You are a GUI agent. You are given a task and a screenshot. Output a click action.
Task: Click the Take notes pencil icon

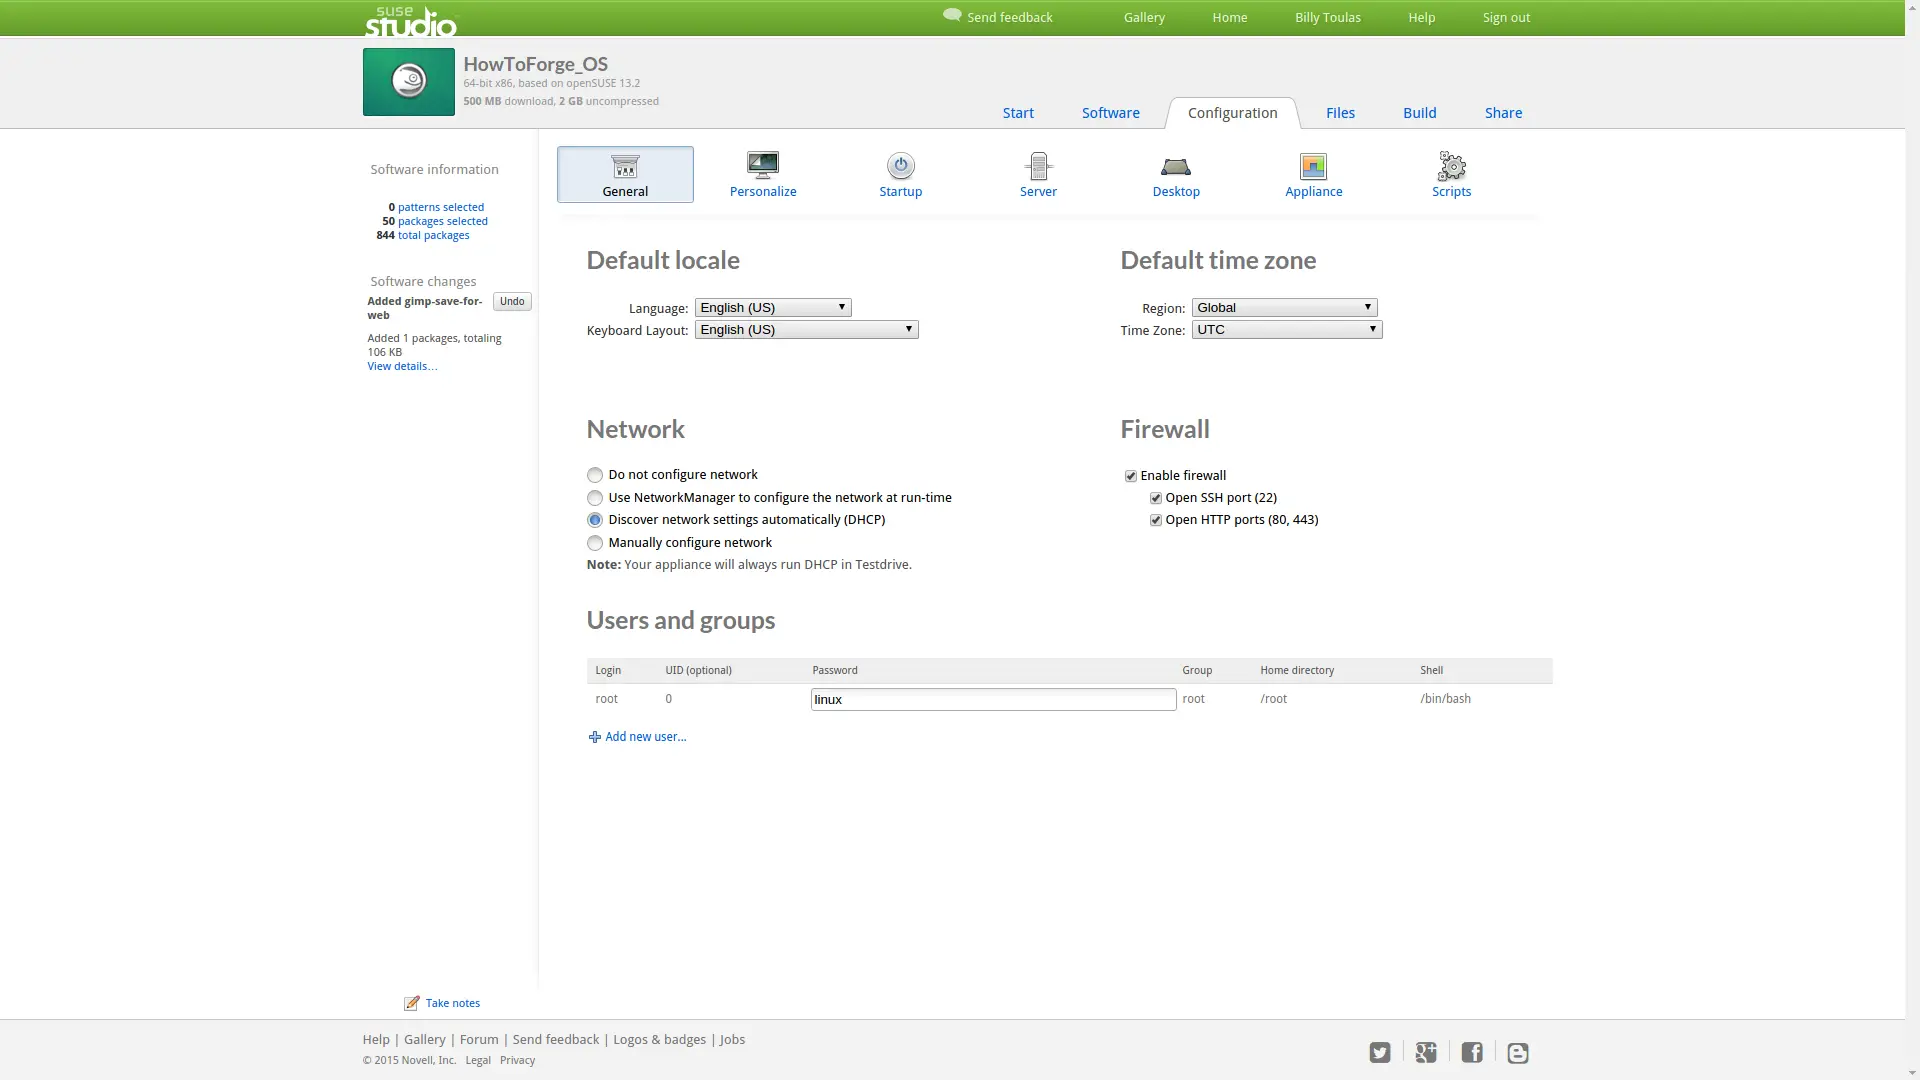click(x=411, y=1003)
